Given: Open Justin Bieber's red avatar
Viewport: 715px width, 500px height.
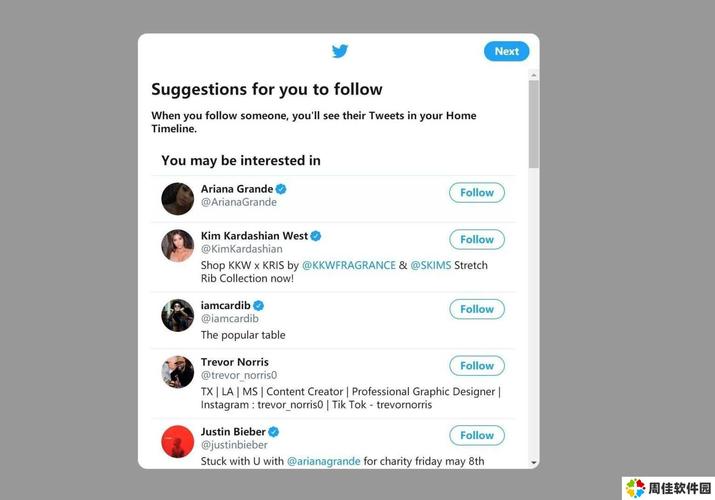Looking at the screenshot, I should point(178,441).
